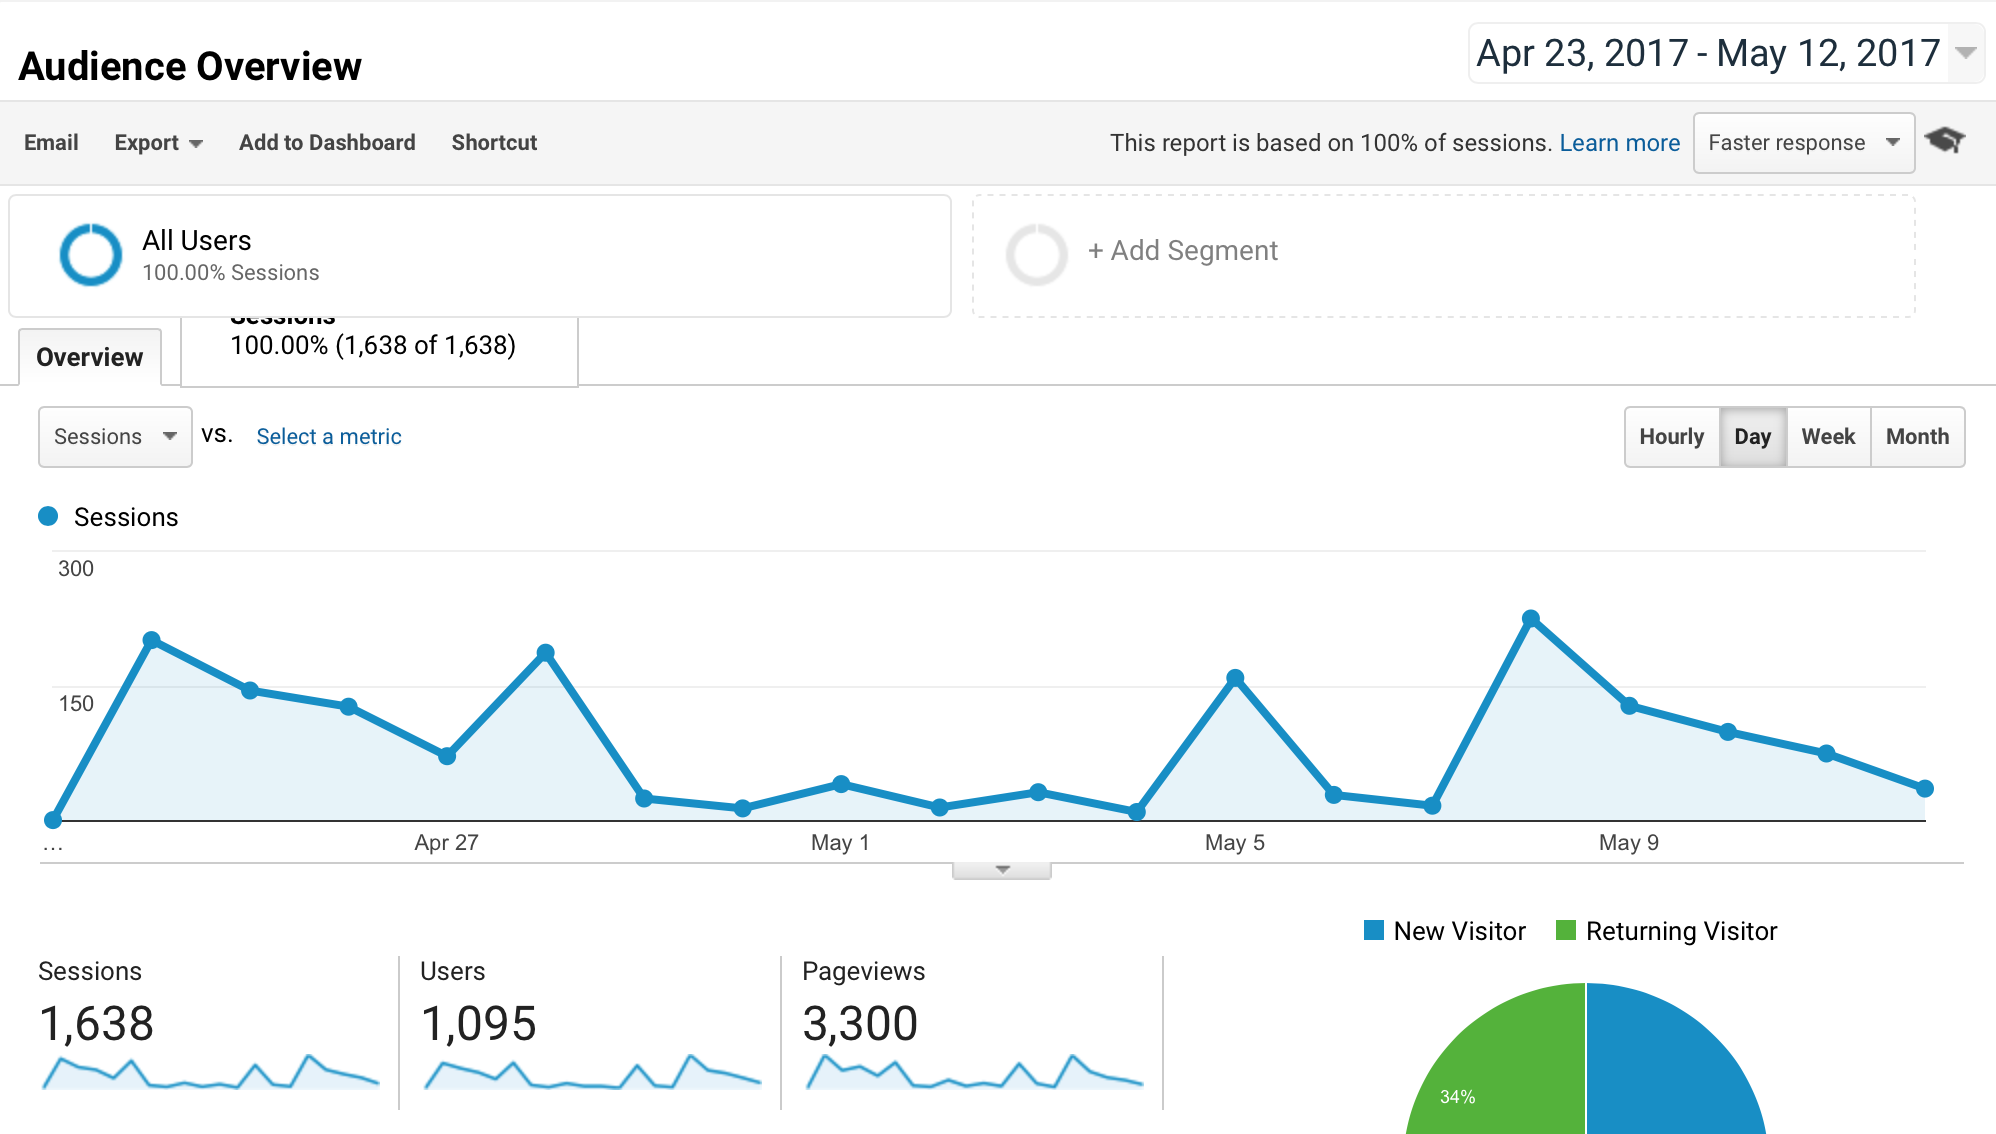Click the collapse arrow below the chart
This screenshot has height=1134, width=1996.
1002,870
